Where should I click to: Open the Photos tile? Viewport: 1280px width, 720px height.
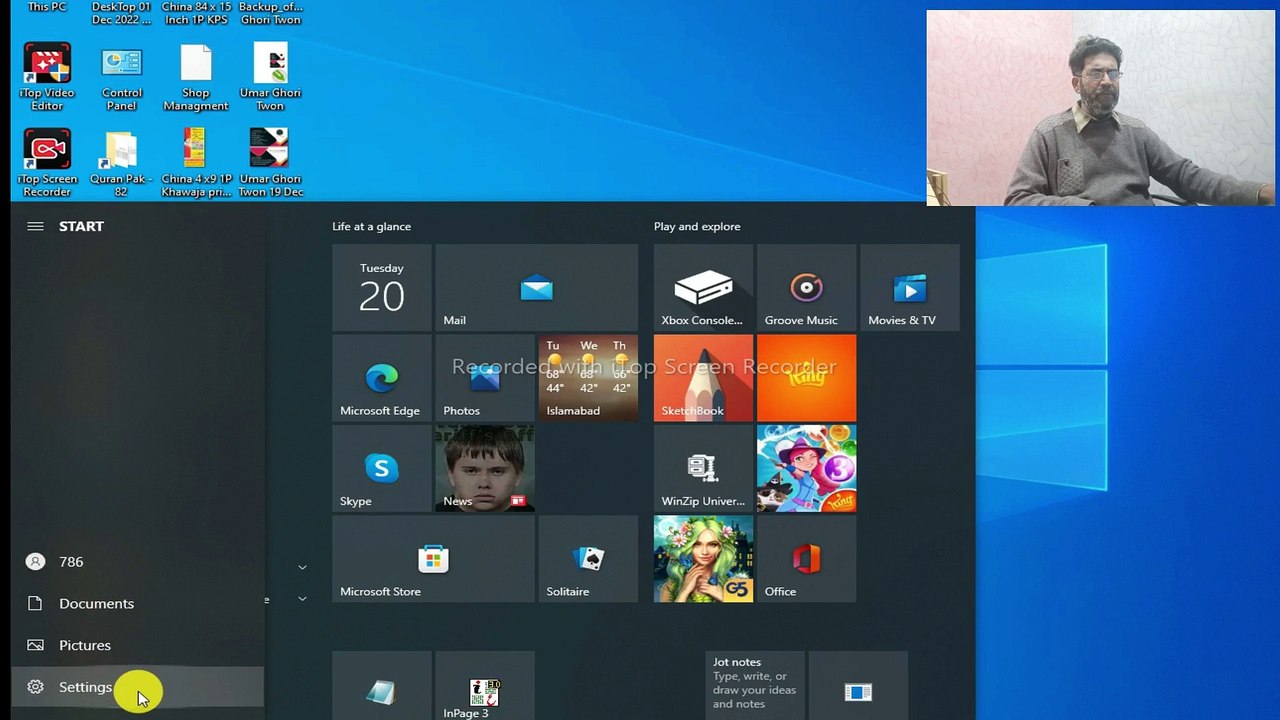click(x=485, y=378)
